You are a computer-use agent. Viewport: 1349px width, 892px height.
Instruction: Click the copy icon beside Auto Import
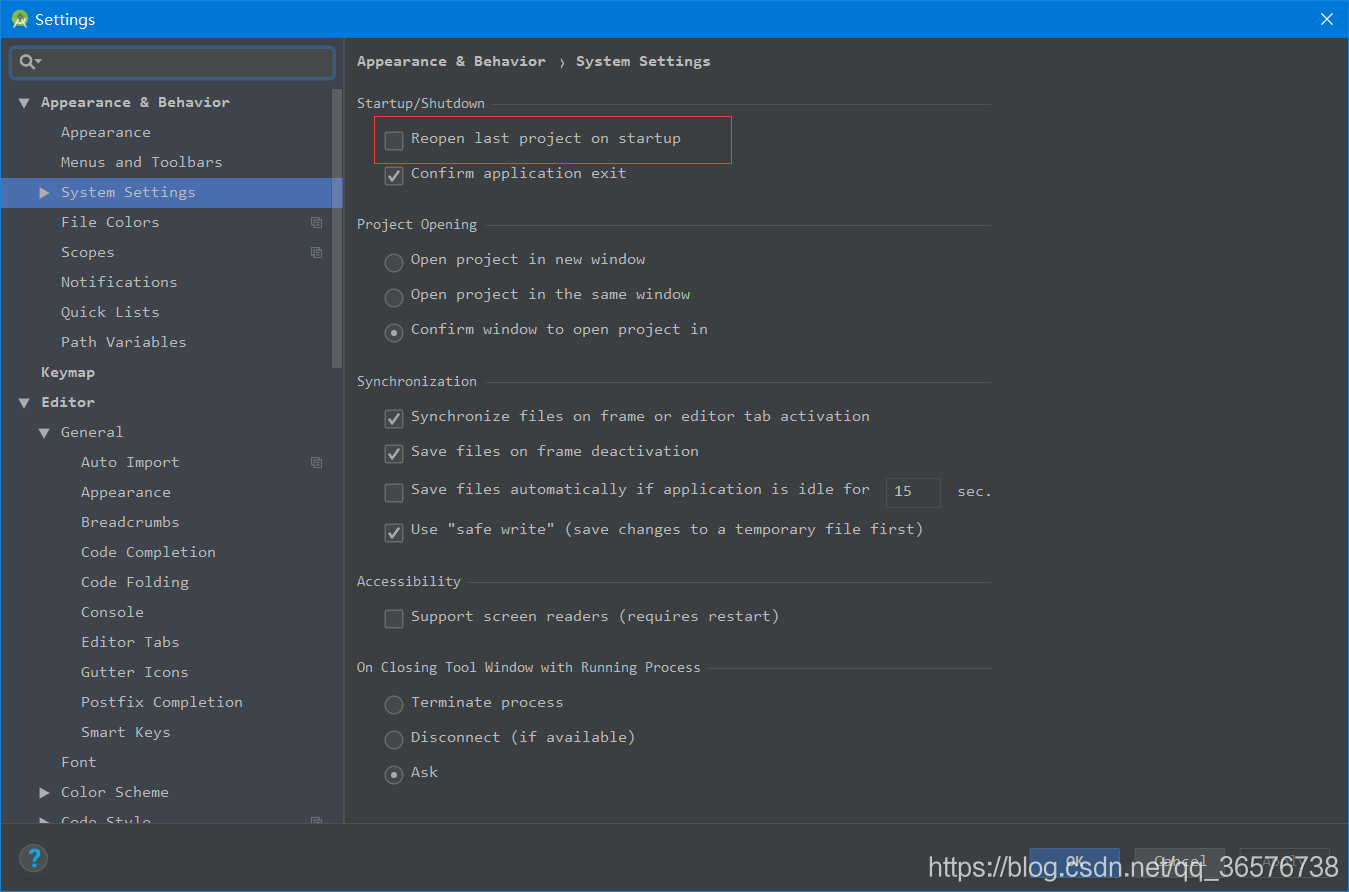pos(316,462)
